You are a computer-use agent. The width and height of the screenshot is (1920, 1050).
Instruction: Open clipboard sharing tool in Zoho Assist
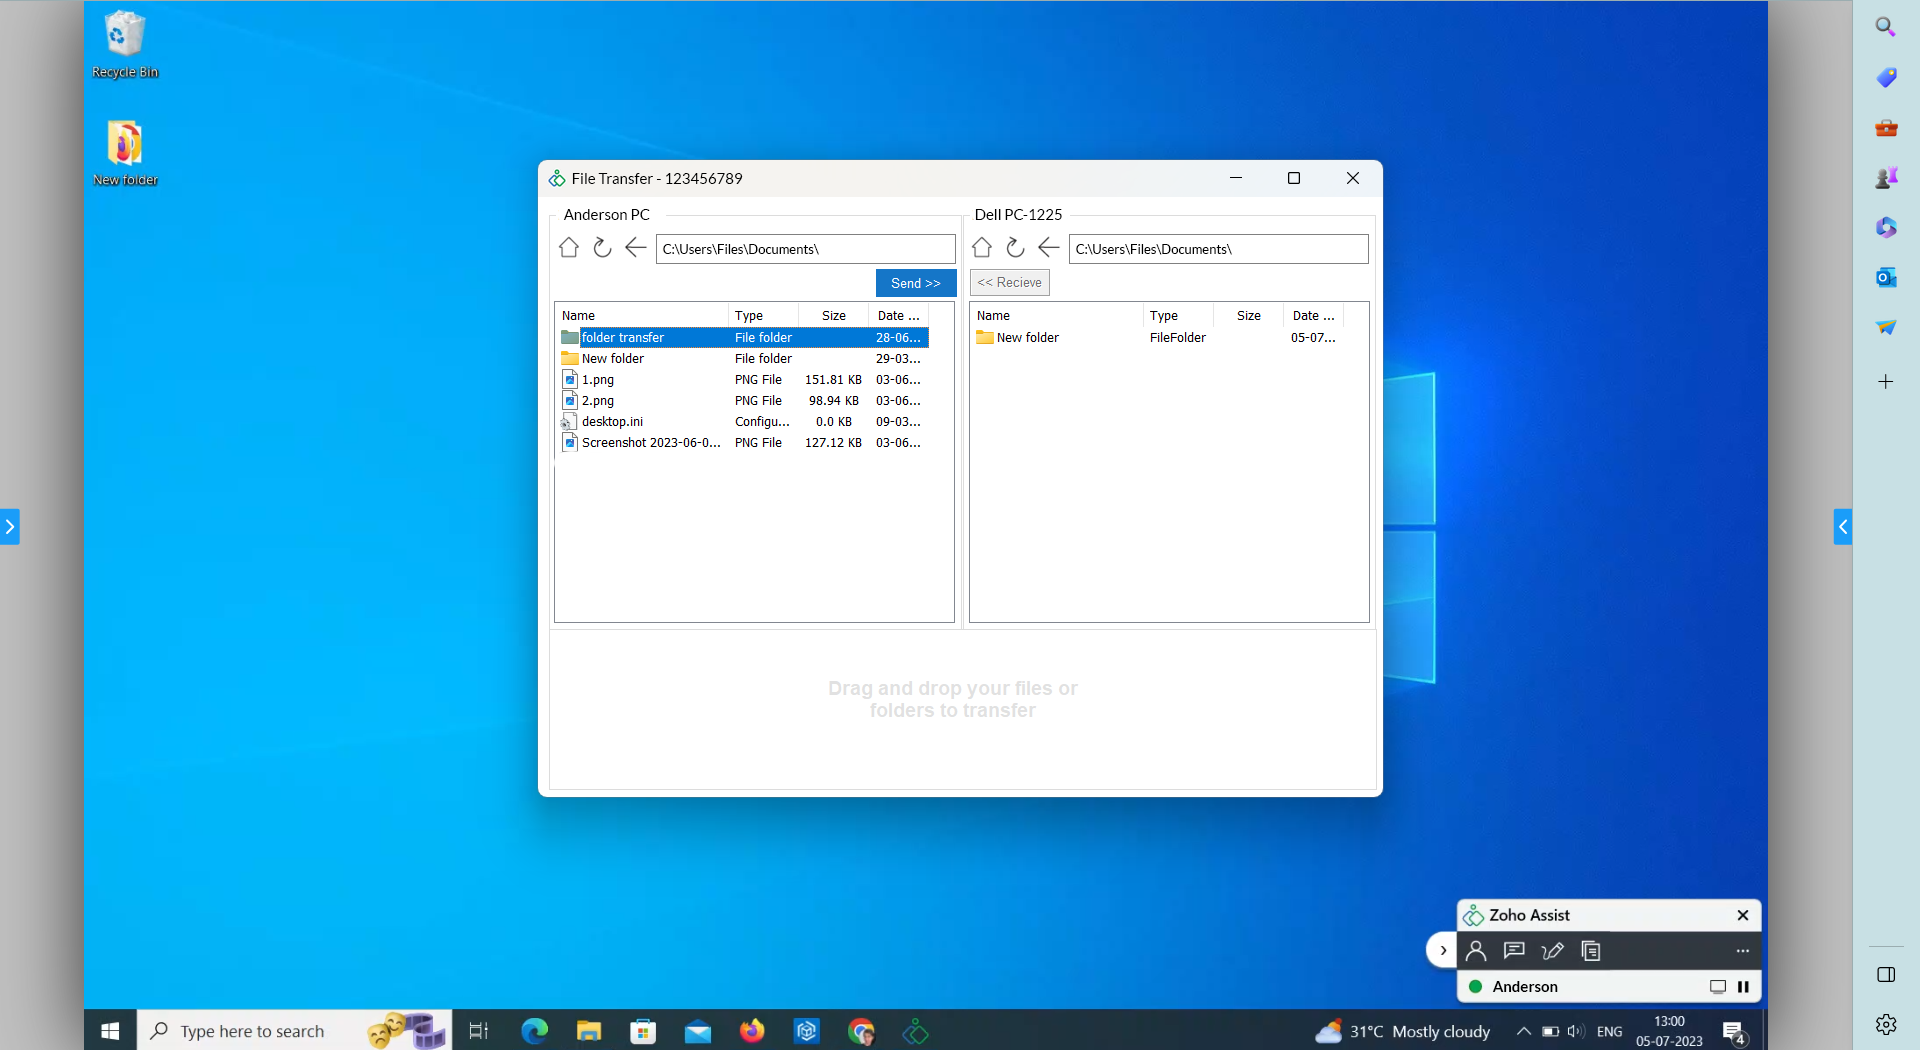[x=1590, y=951]
